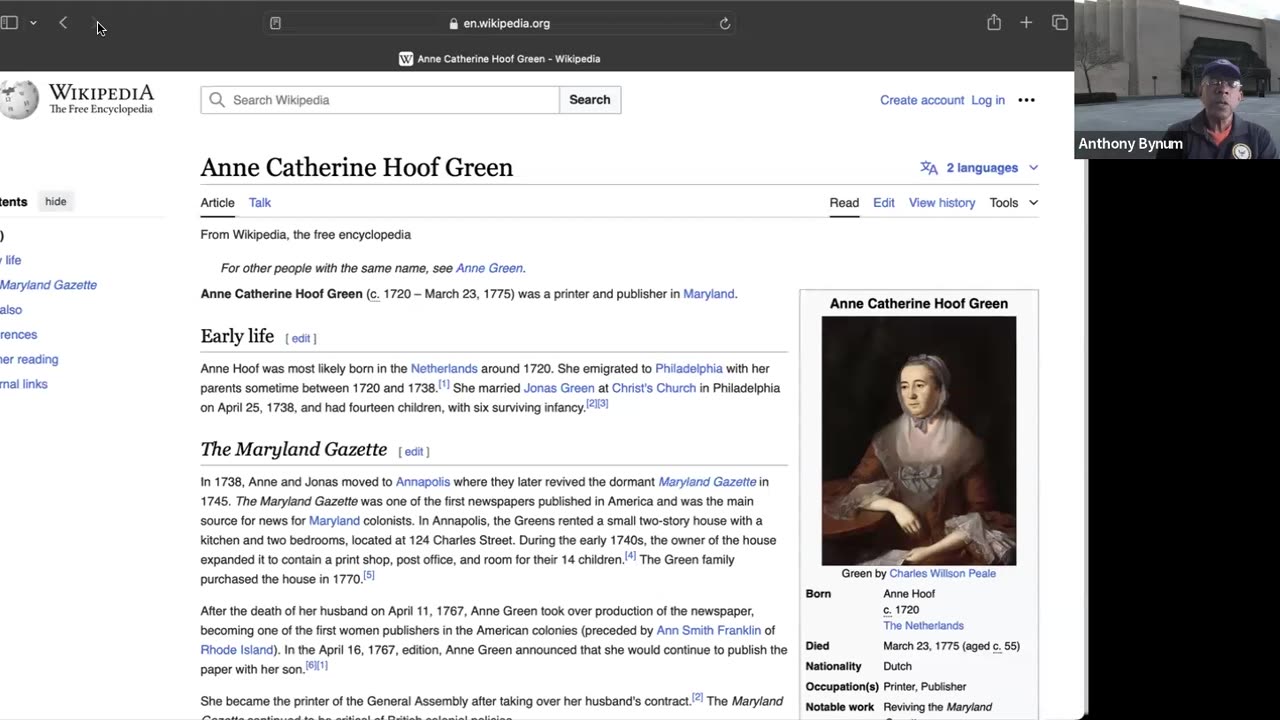
Task: Open the Share icon in Safari toolbar
Action: point(994,22)
